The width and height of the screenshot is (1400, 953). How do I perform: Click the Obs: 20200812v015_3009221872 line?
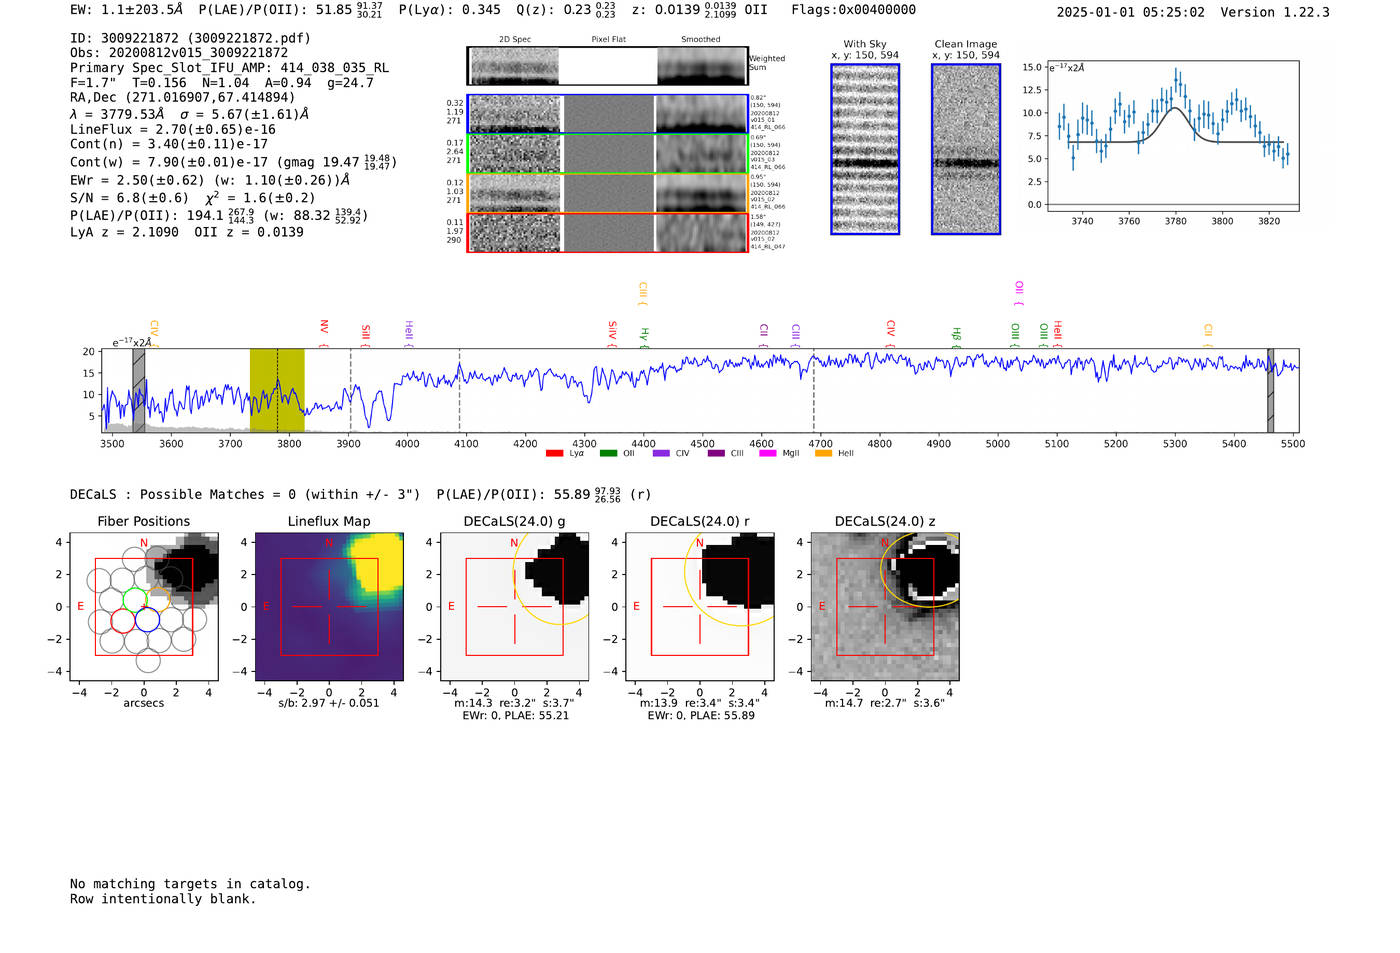(x=179, y=52)
